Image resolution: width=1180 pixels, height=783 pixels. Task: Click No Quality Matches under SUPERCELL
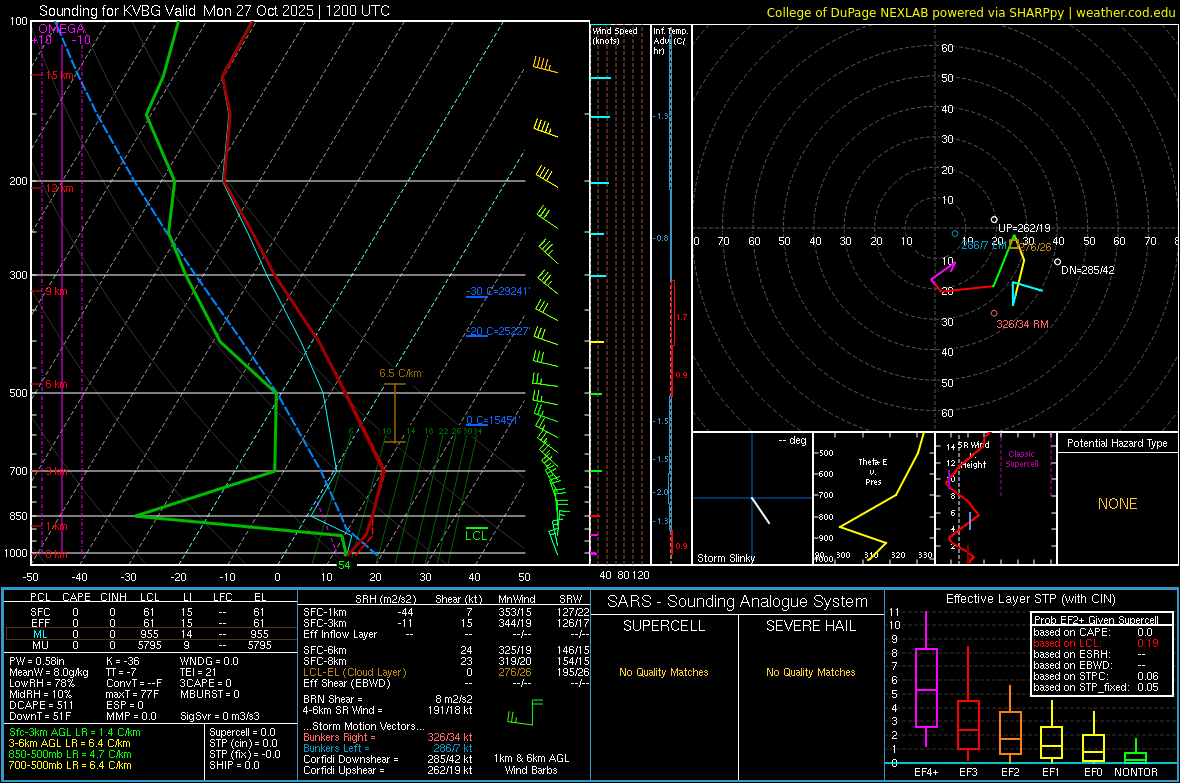(664, 672)
